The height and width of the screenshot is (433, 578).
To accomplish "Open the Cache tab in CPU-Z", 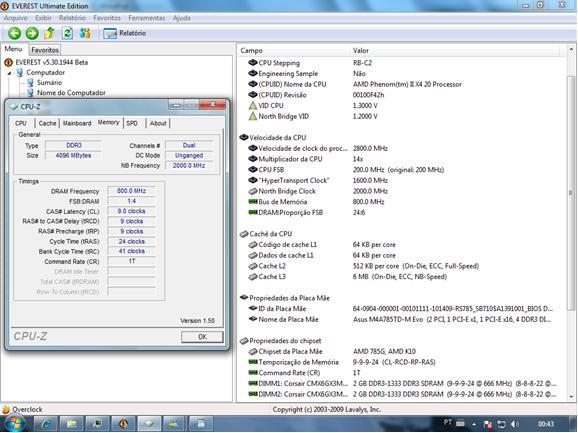I will point(48,123).
